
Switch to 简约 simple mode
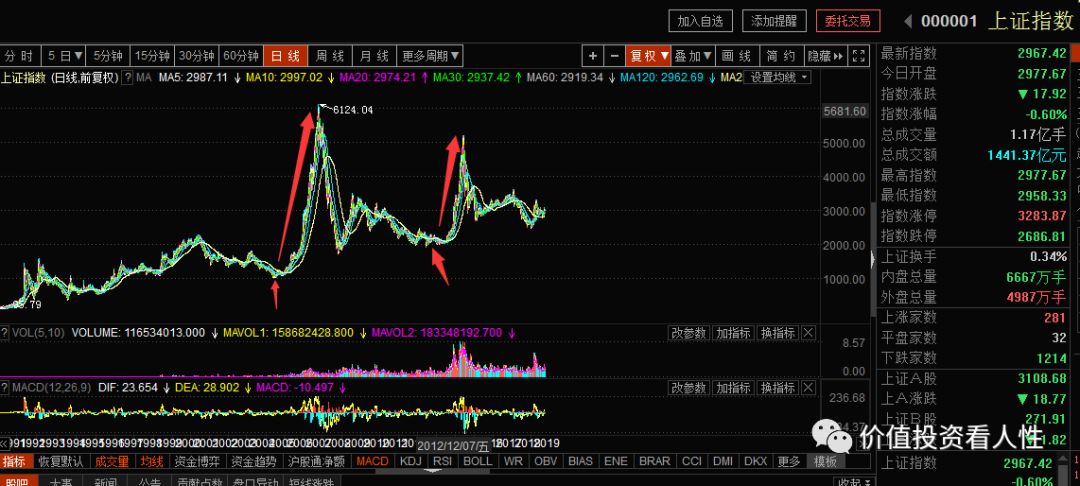780,56
